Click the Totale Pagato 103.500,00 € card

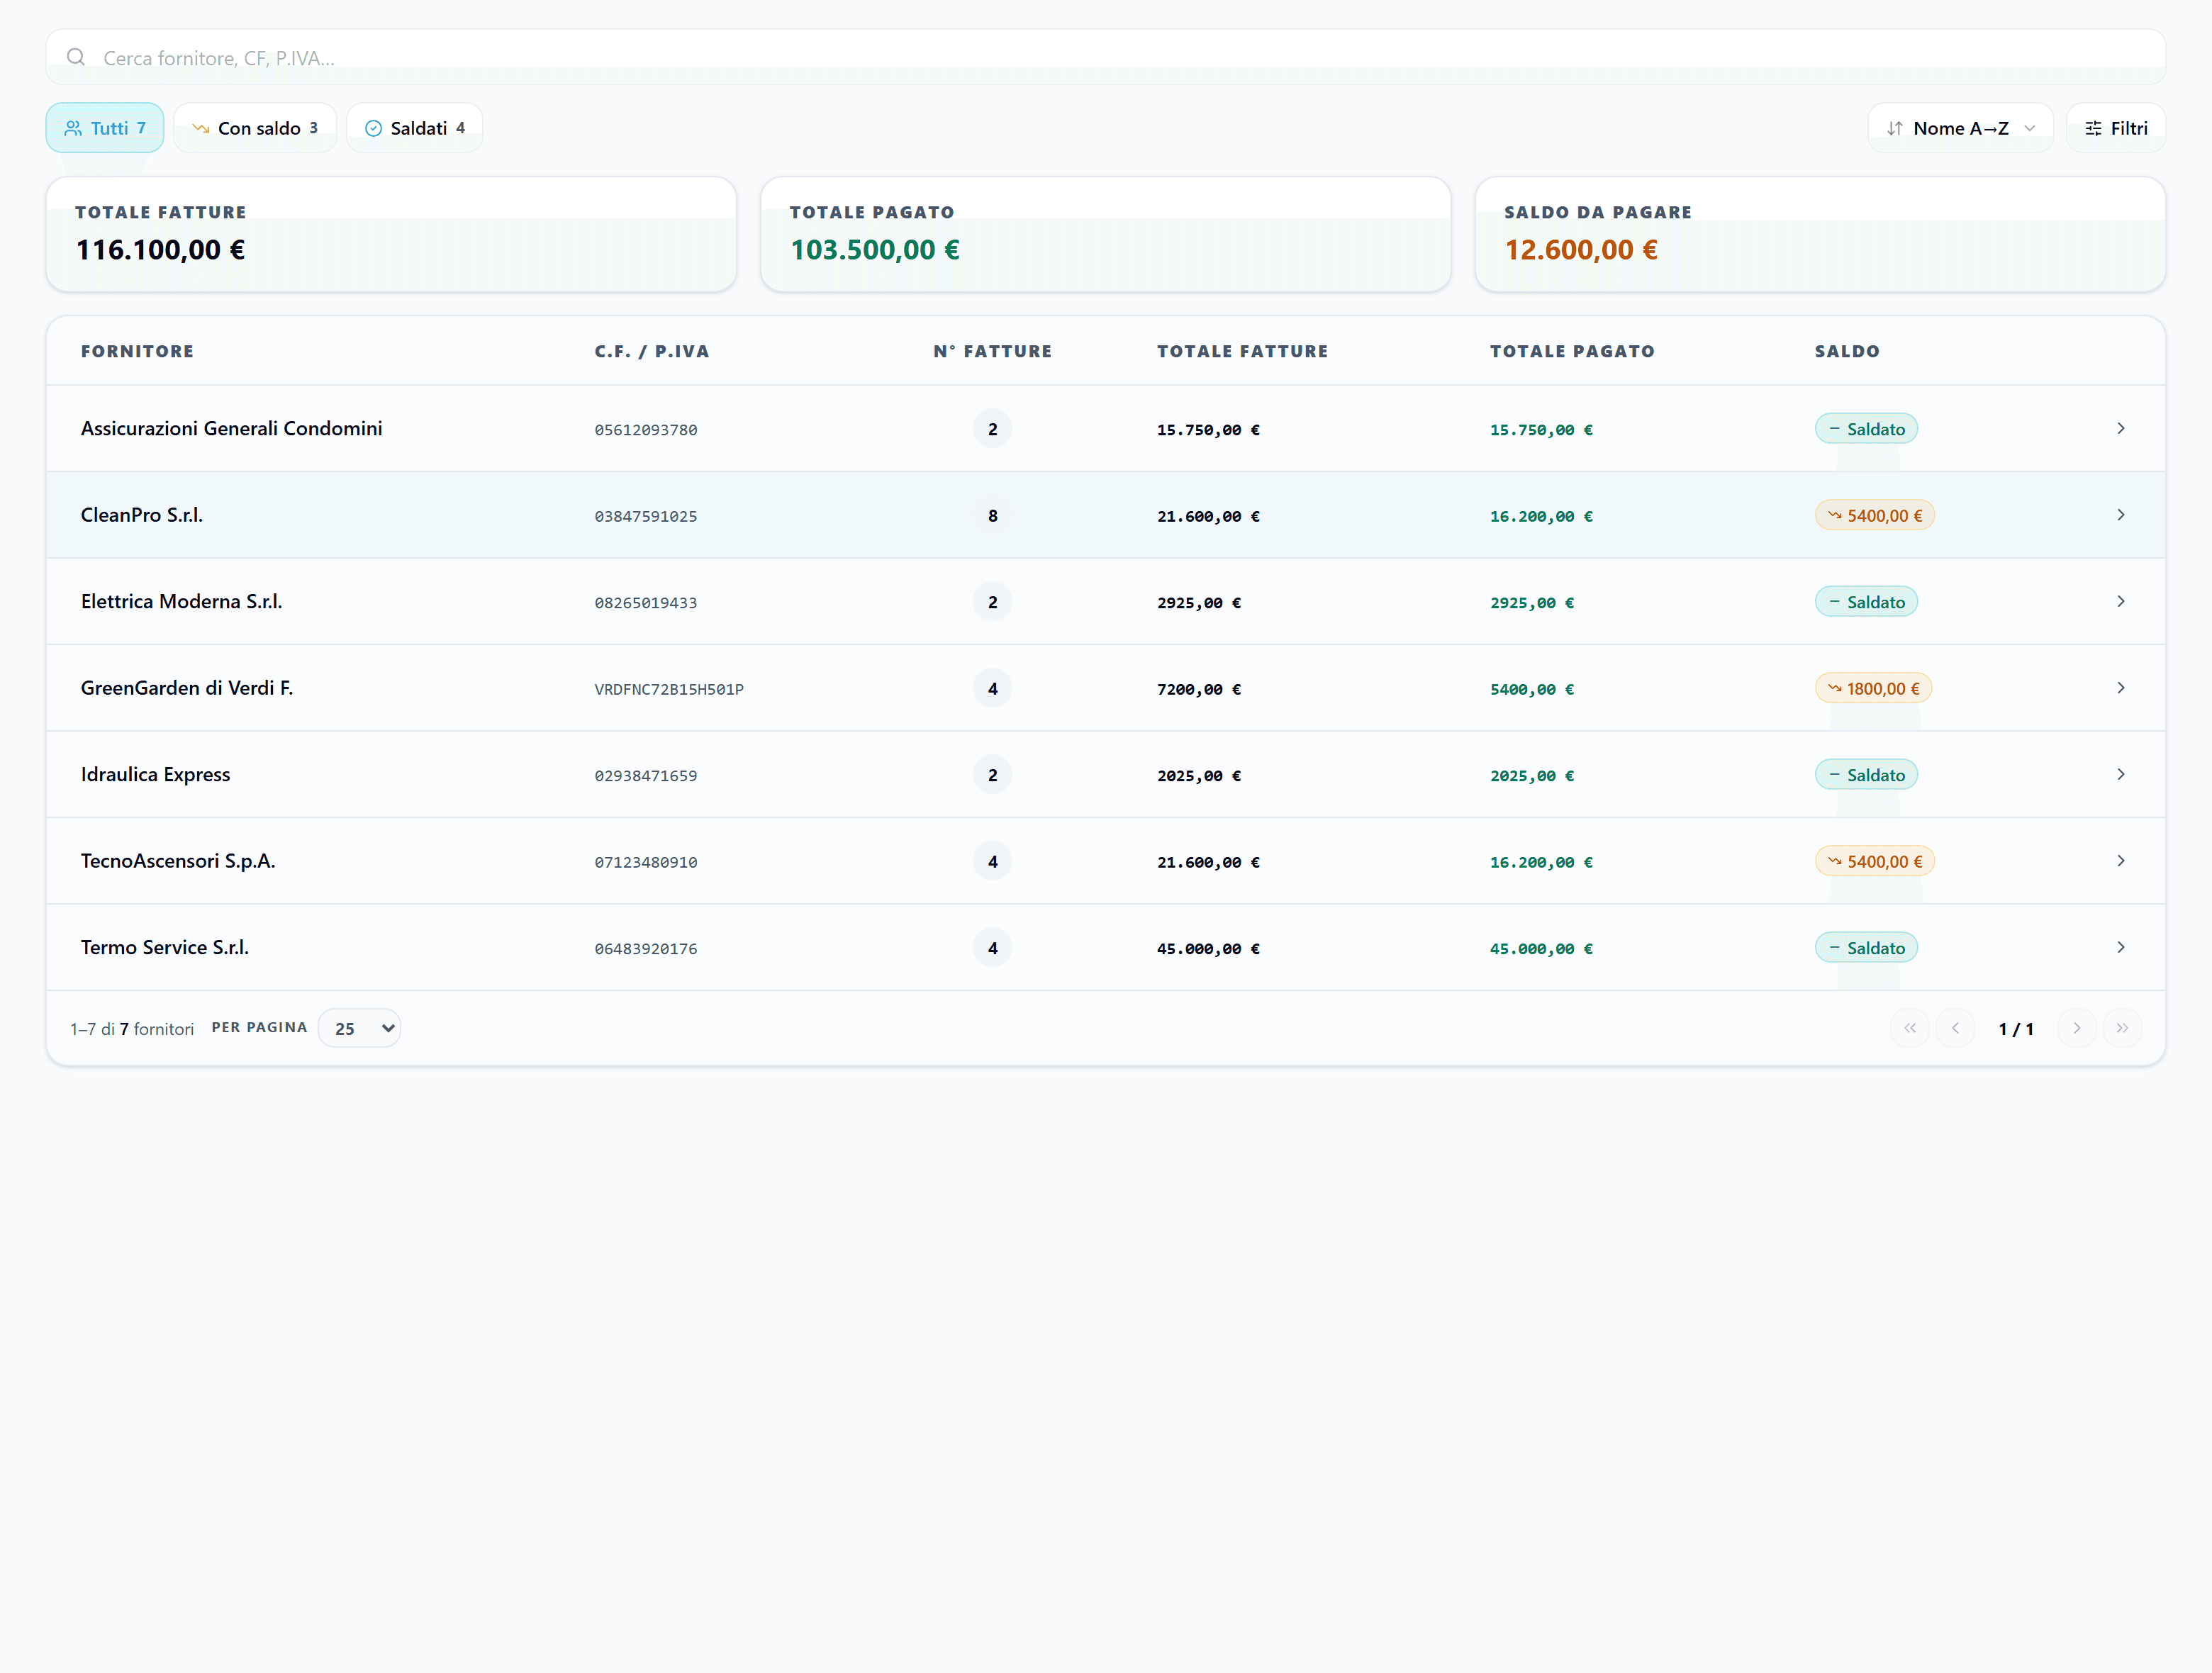[1106, 235]
